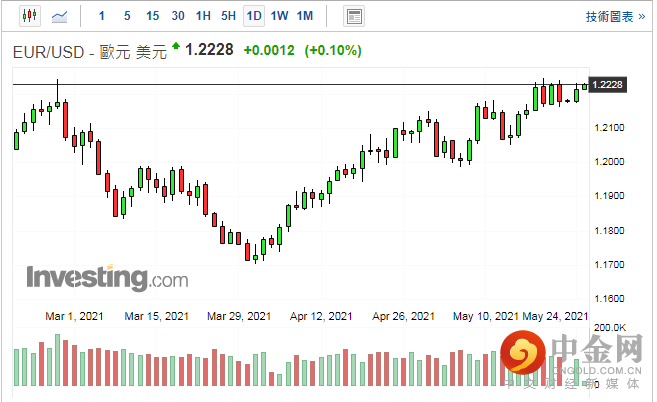Image resolution: width=657 pixels, height=402 pixels.
Task: Click the 1.2228 current price label on axis
Action: point(608,85)
